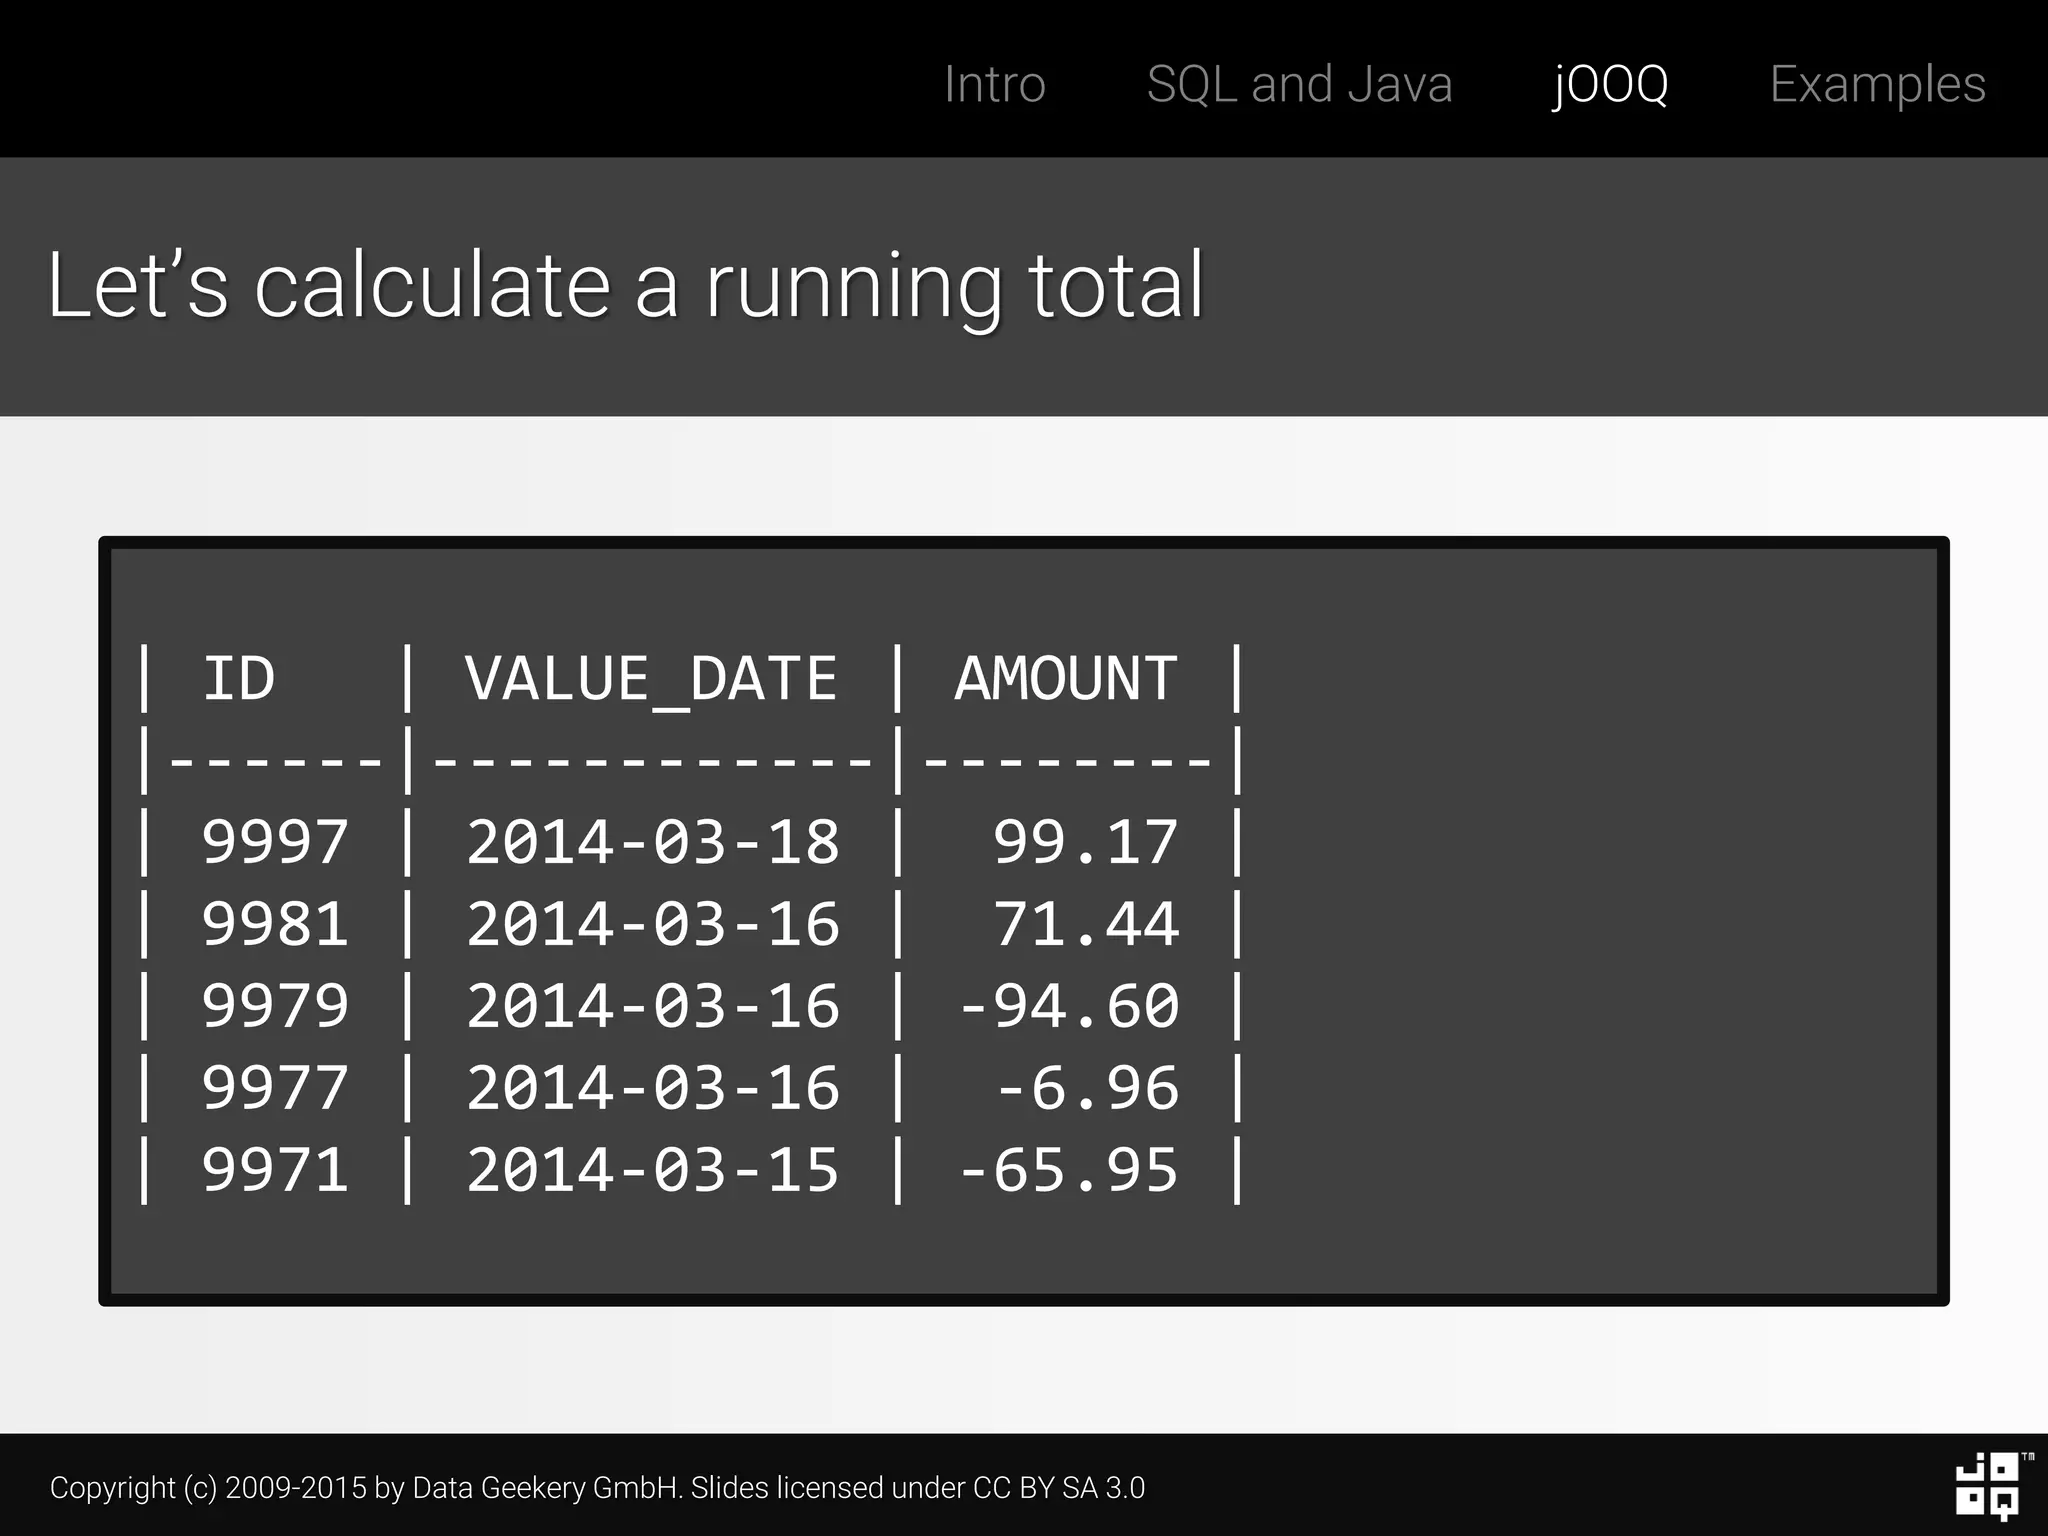Click the date 2014-03-15

tap(652, 1170)
